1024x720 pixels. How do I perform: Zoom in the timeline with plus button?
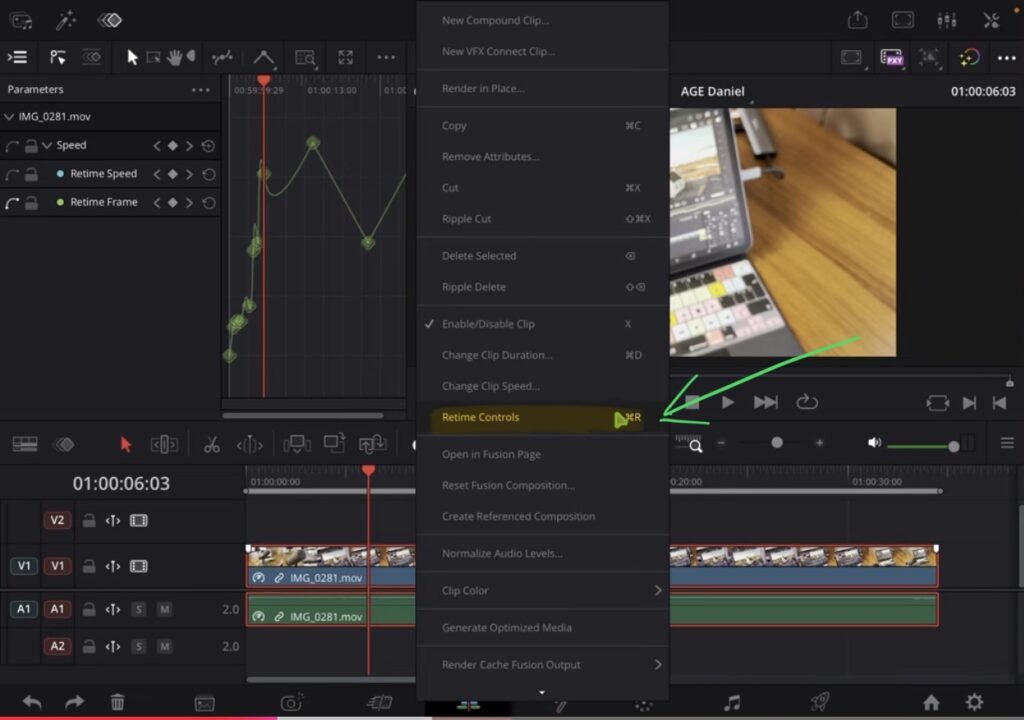point(820,443)
